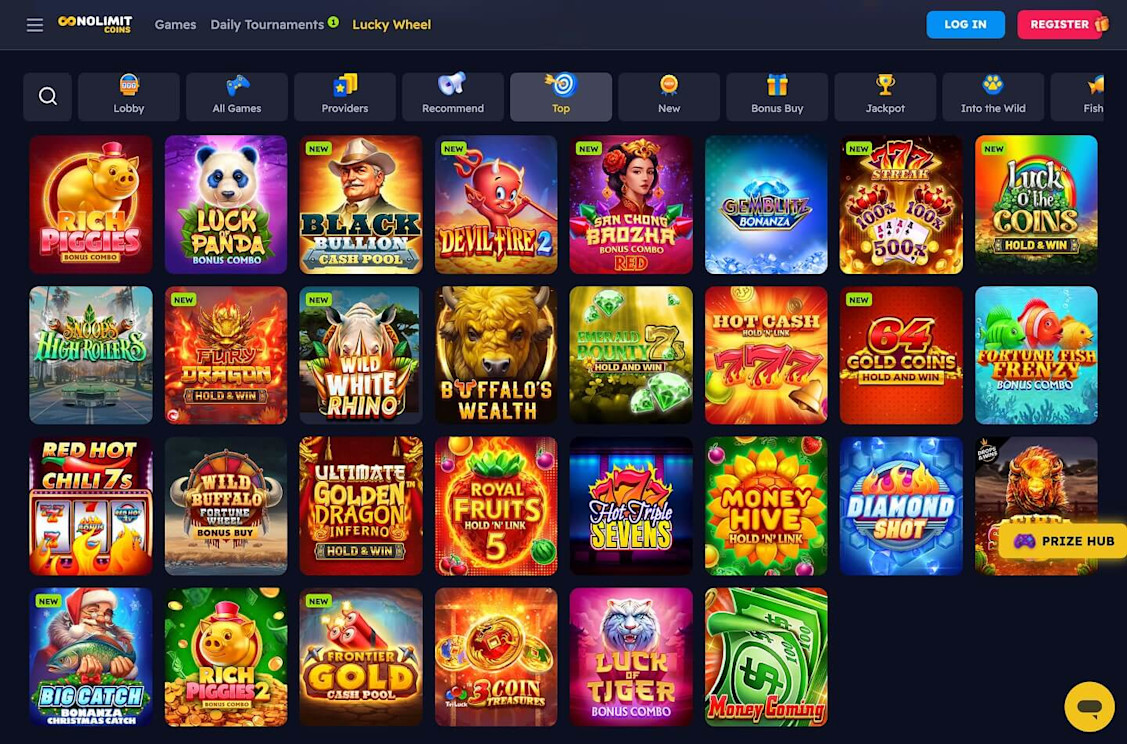Open the Recommend megaphone tab
Image resolution: width=1127 pixels, height=744 pixels.
point(453,96)
